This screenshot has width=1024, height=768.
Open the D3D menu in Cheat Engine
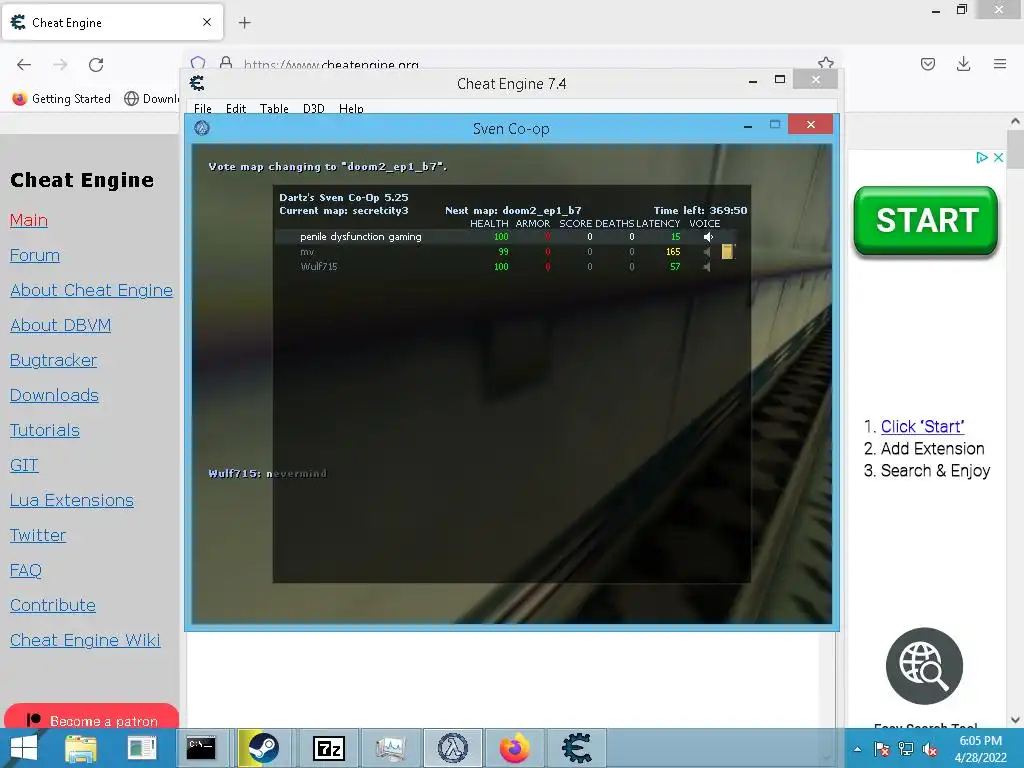coord(313,108)
